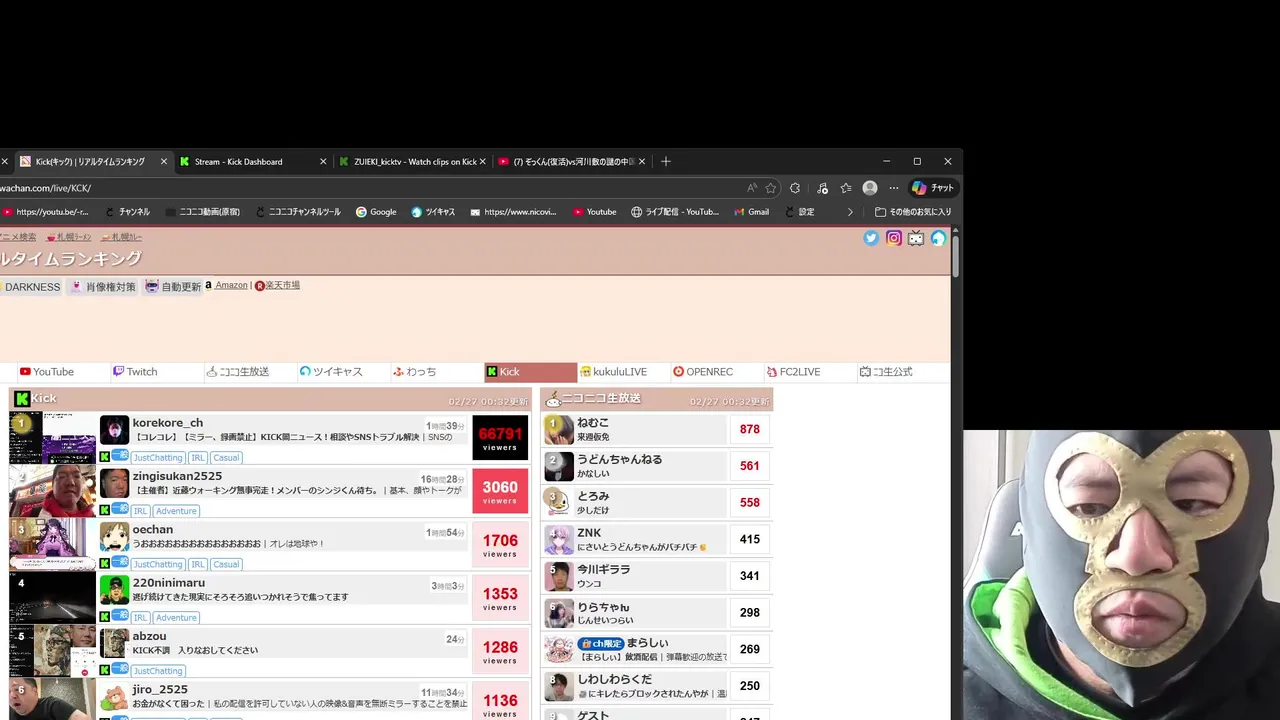Select the Kick リアルタイムランキング browser tab

coord(93,161)
